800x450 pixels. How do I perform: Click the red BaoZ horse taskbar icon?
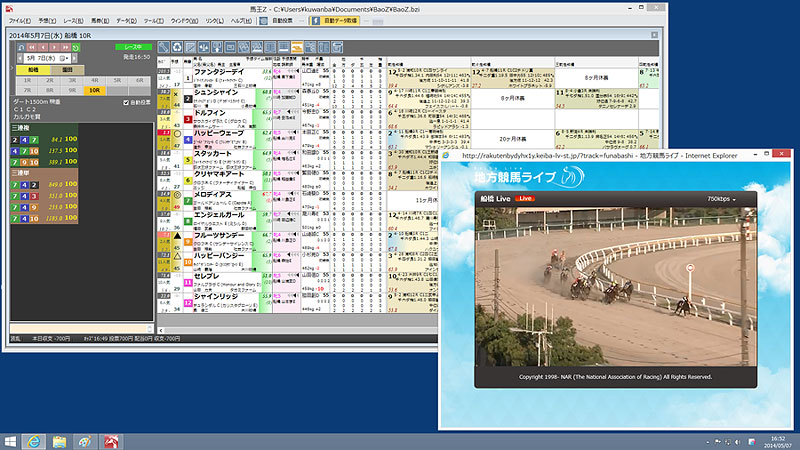coord(111,441)
